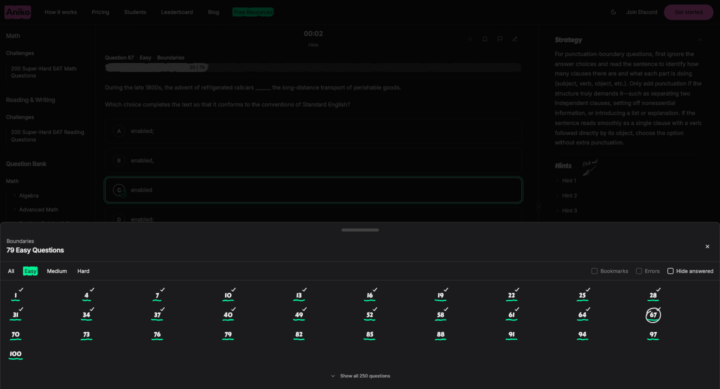Select the Medium difficulty filter
The height and width of the screenshot is (389, 720).
(57, 271)
